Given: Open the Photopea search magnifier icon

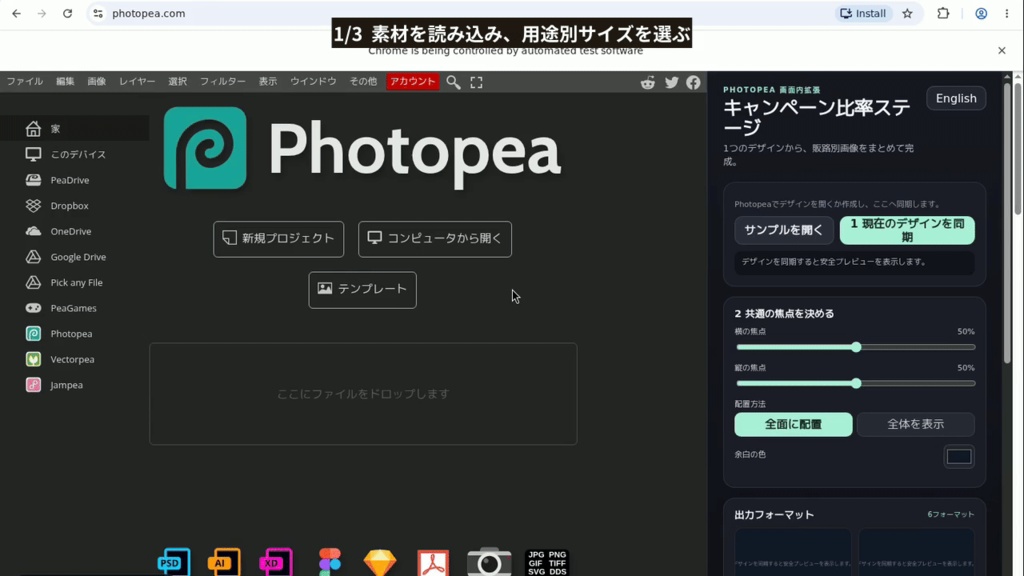Looking at the screenshot, I should tap(453, 82).
